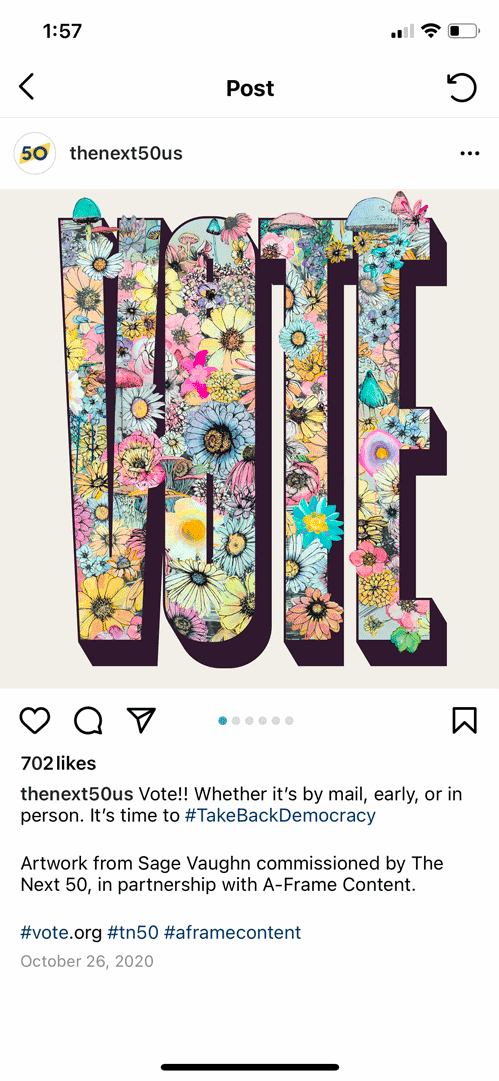The image size is (499, 1081).
Task: Open the #aframecontent hashtag
Action: pos(233,933)
